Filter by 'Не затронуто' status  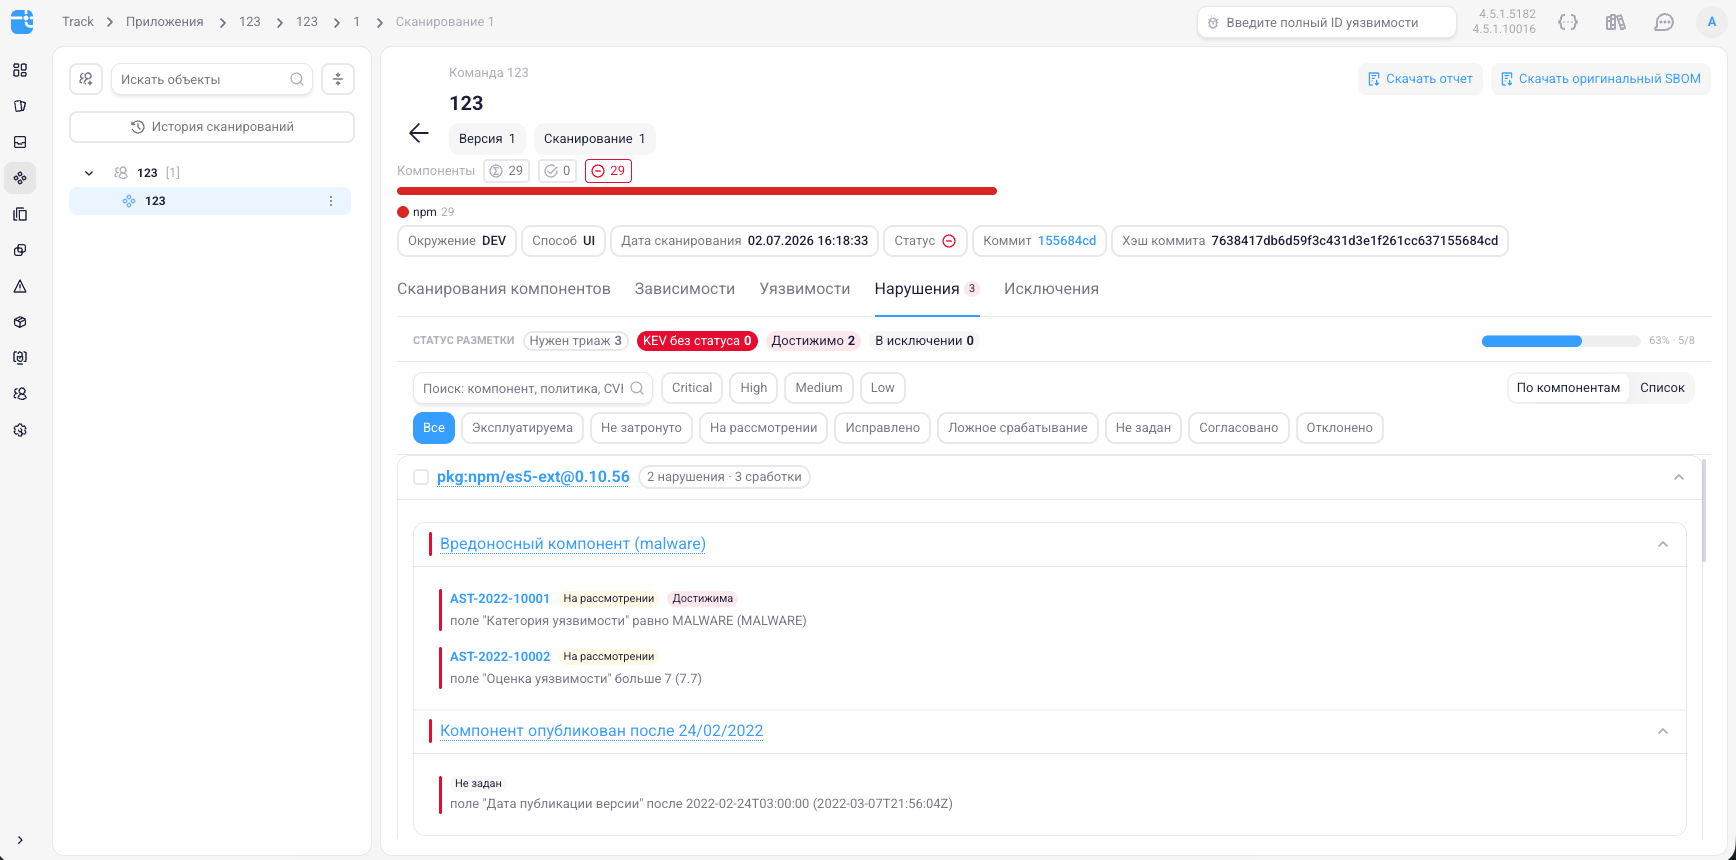tap(641, 428)
